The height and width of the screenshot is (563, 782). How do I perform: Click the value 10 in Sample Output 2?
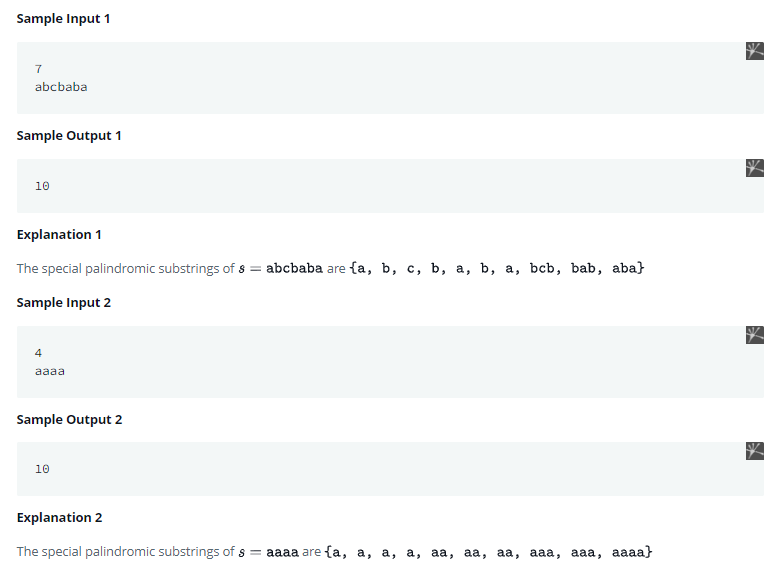42,469
